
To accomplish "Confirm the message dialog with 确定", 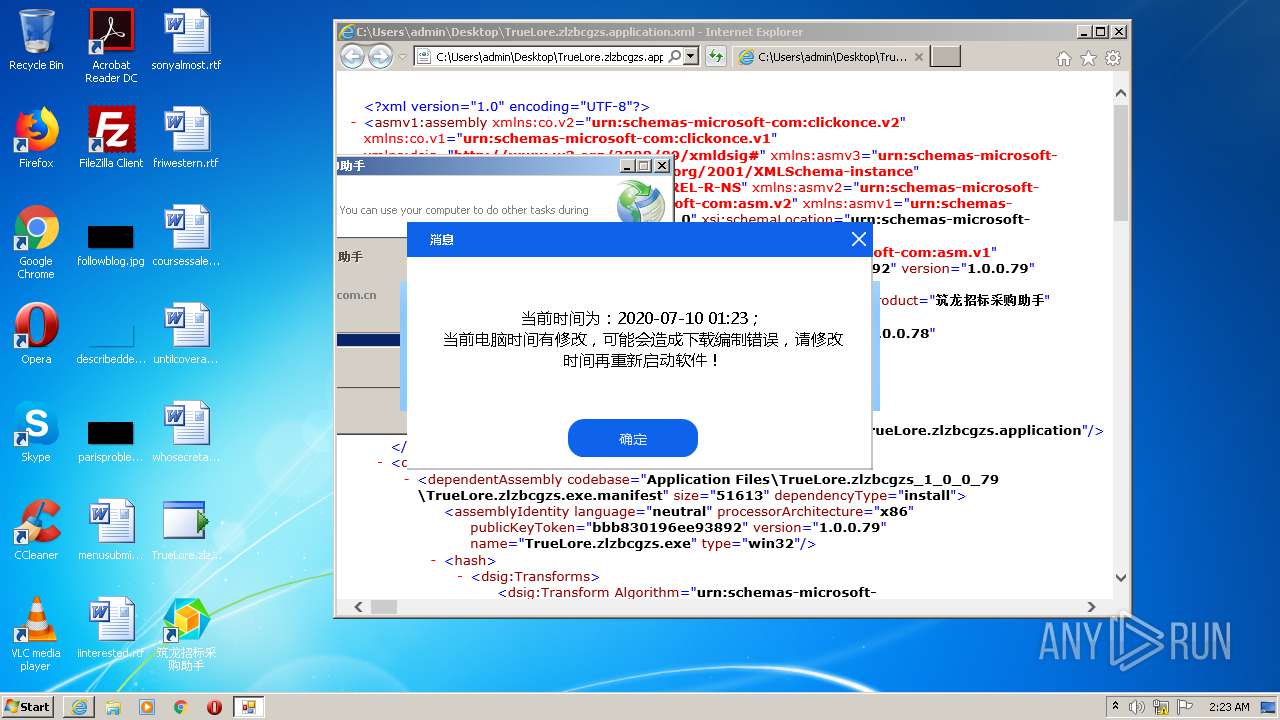I will click(632, 438).
